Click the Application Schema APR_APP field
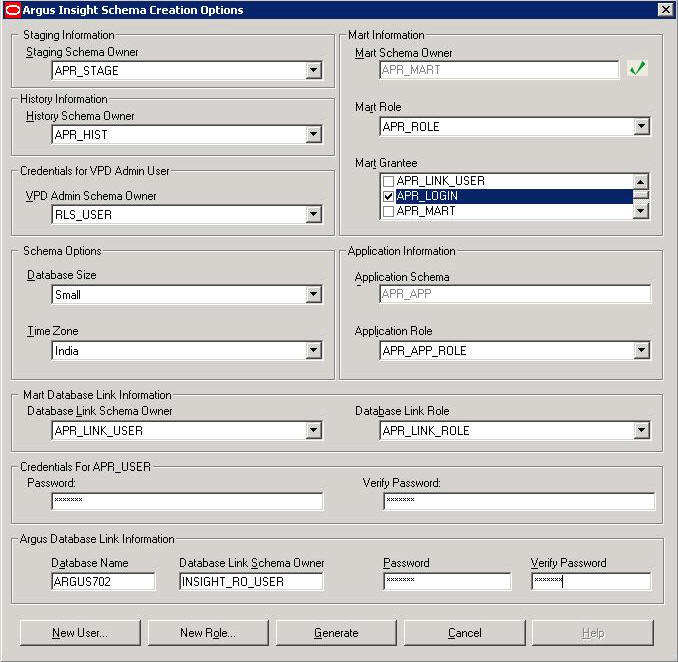Viewport: 678px width, 662px height. (515, 294)
